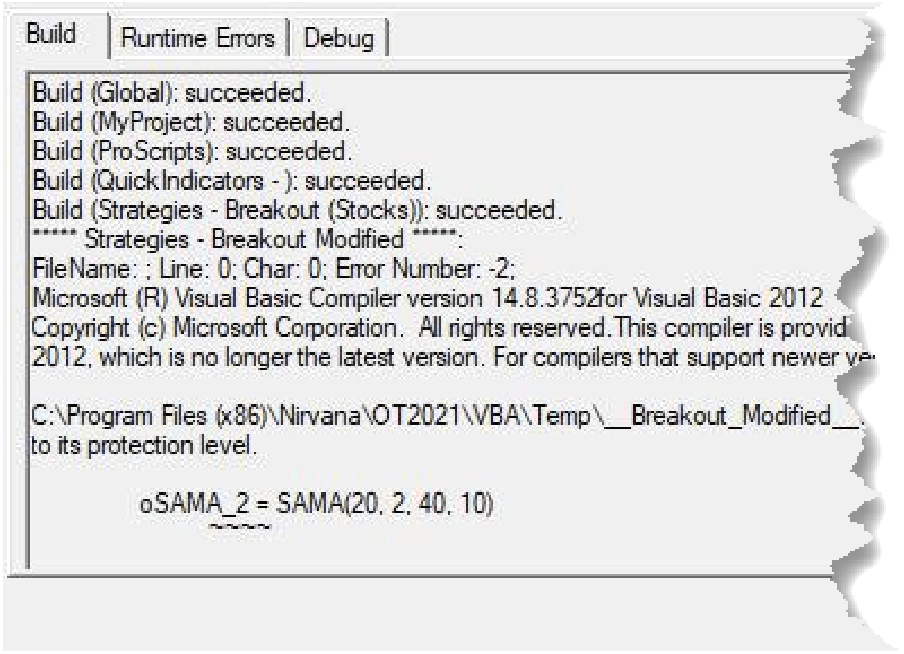Click the Copyright Microsoft Corporation line

pyautogui.click(x=439, y=328)
